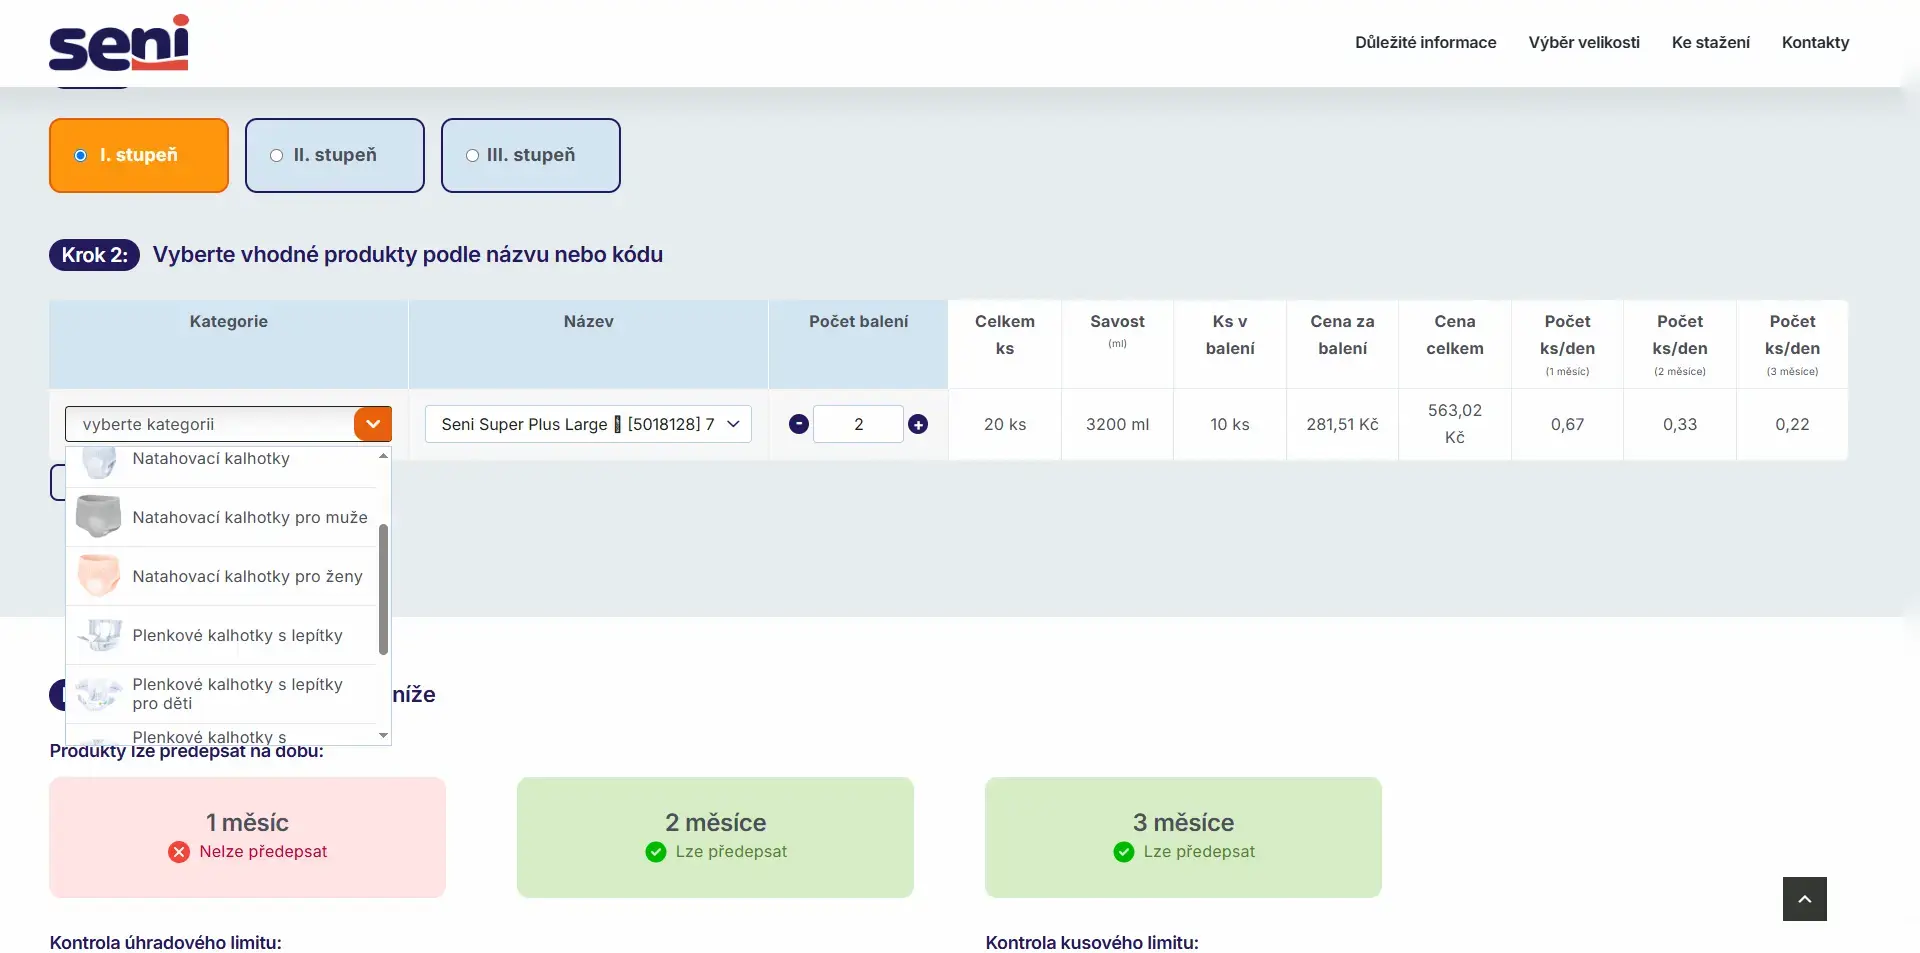Click 'Kontrola kusového limitu:' heading
Screen dimensions: 1920x953
[1091, 942]
